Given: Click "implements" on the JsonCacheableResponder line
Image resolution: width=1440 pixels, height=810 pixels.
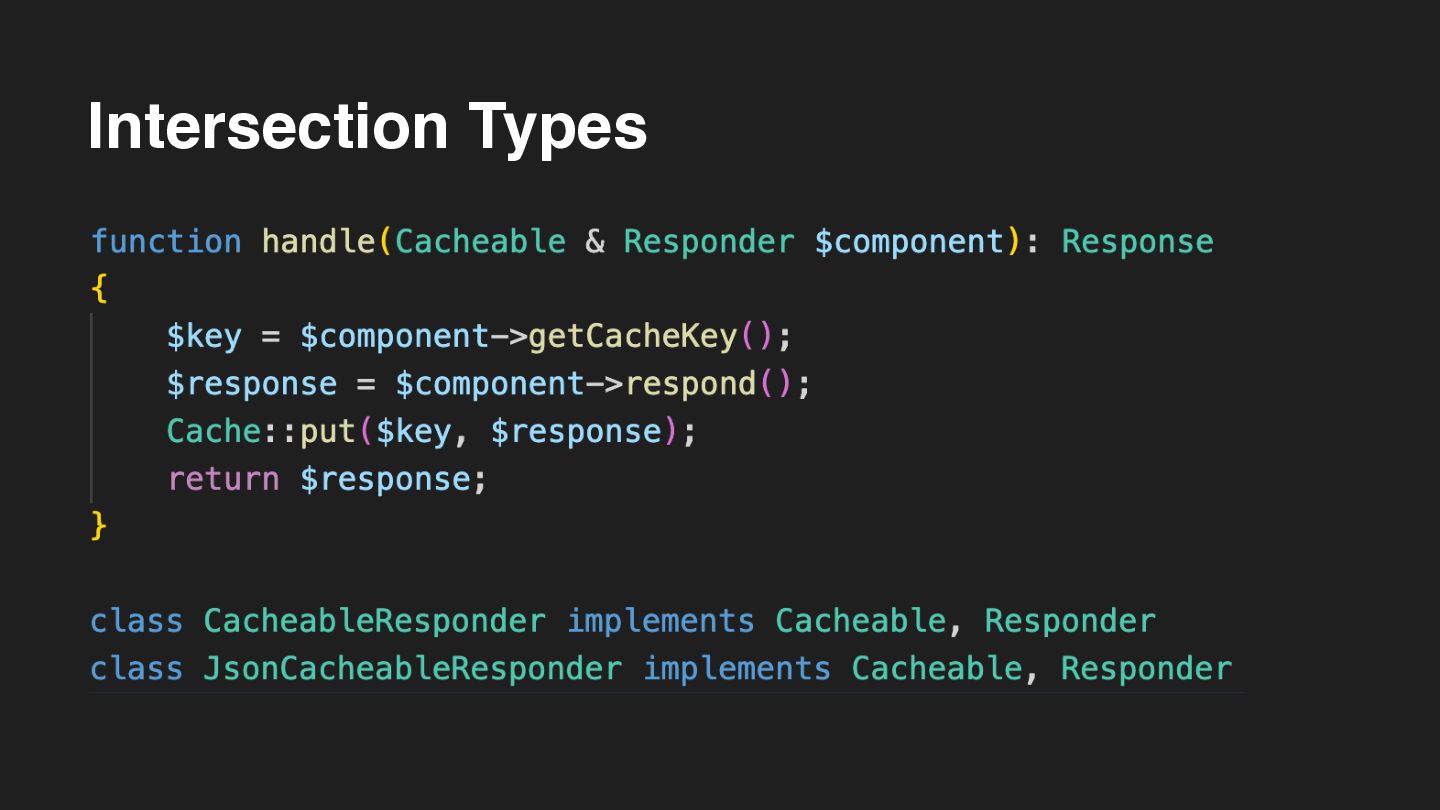Looking at the screenshot, I should 736,668.
